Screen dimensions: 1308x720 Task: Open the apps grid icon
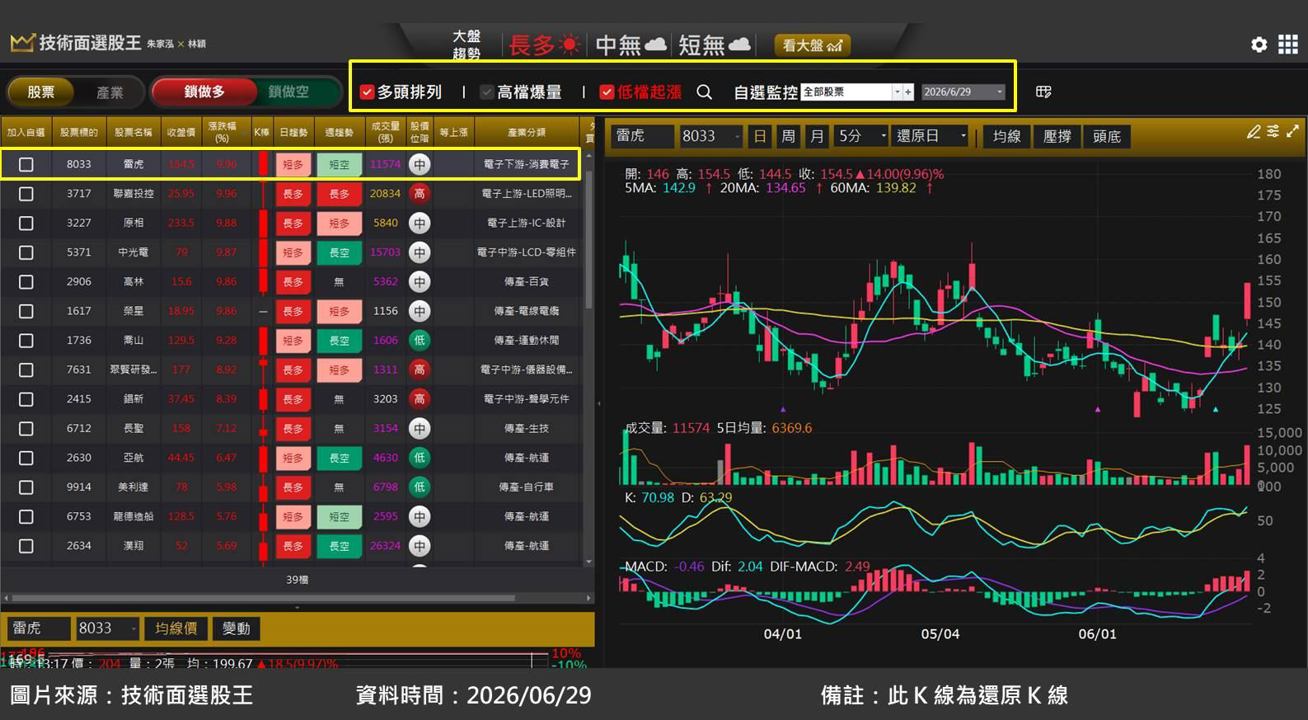pyautogui.click(x=1288, y=44)
